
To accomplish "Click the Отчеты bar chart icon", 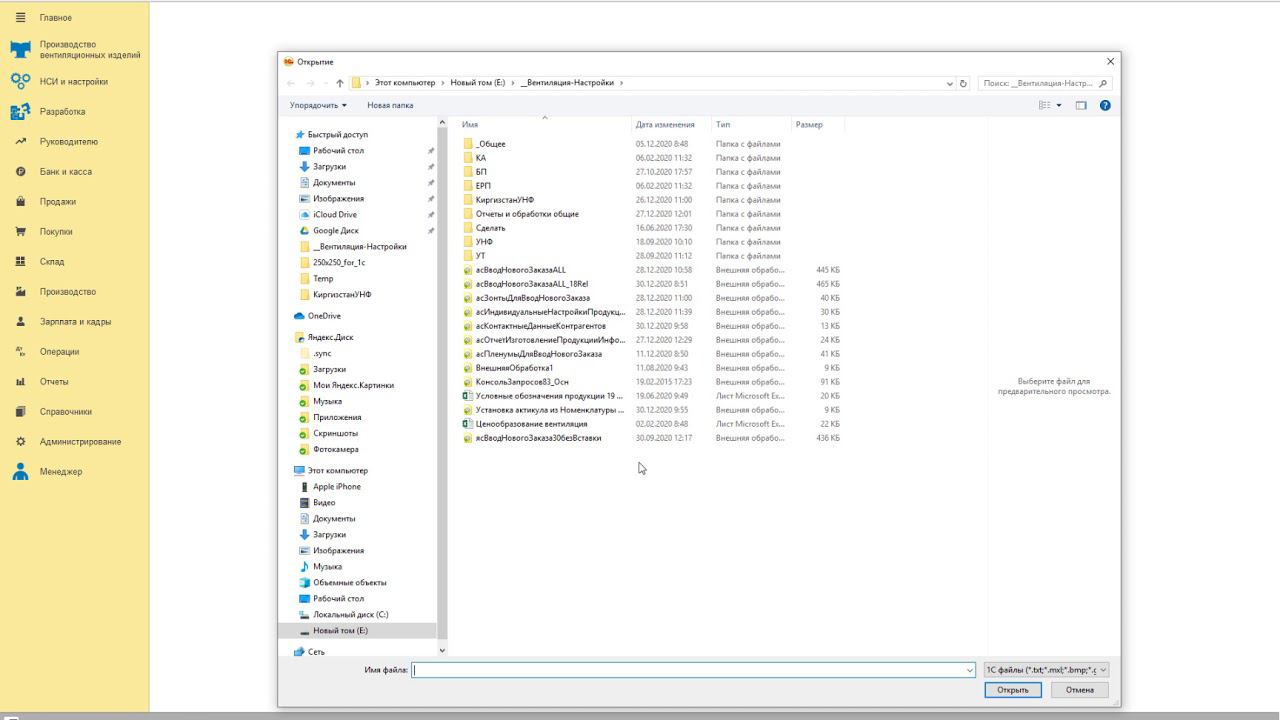I will tap(20, 382).
